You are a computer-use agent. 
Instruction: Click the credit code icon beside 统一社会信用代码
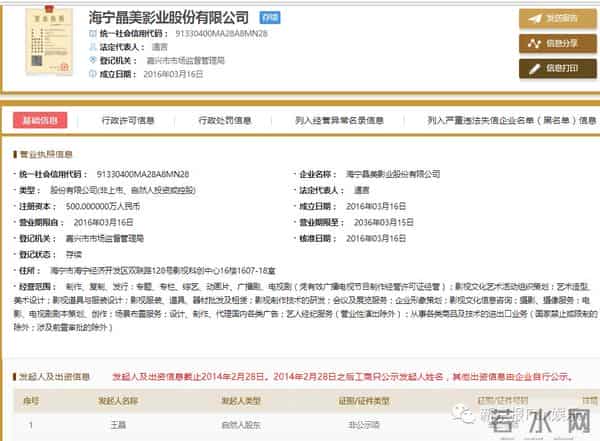tap(92, 33)
